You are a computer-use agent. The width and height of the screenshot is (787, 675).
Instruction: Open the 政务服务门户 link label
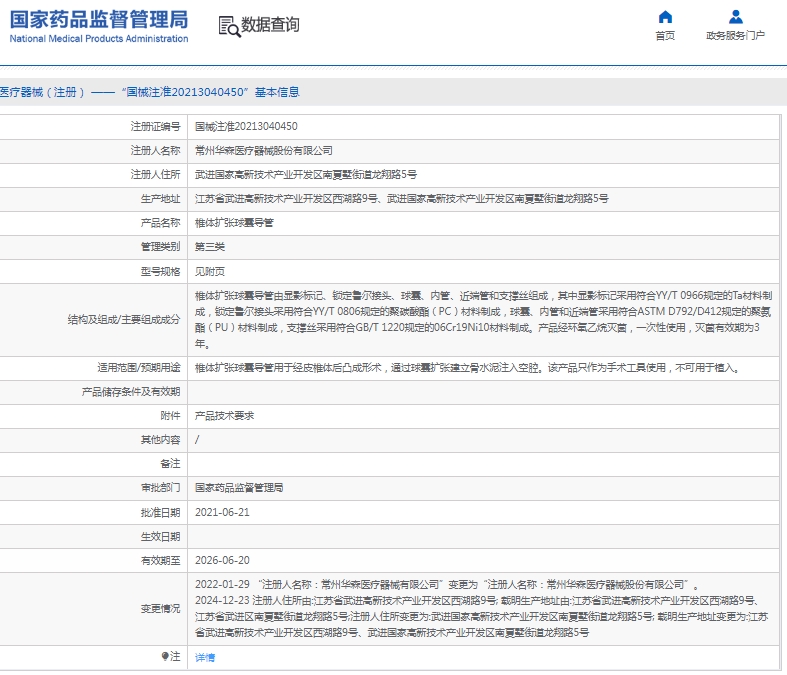[736, 36]
